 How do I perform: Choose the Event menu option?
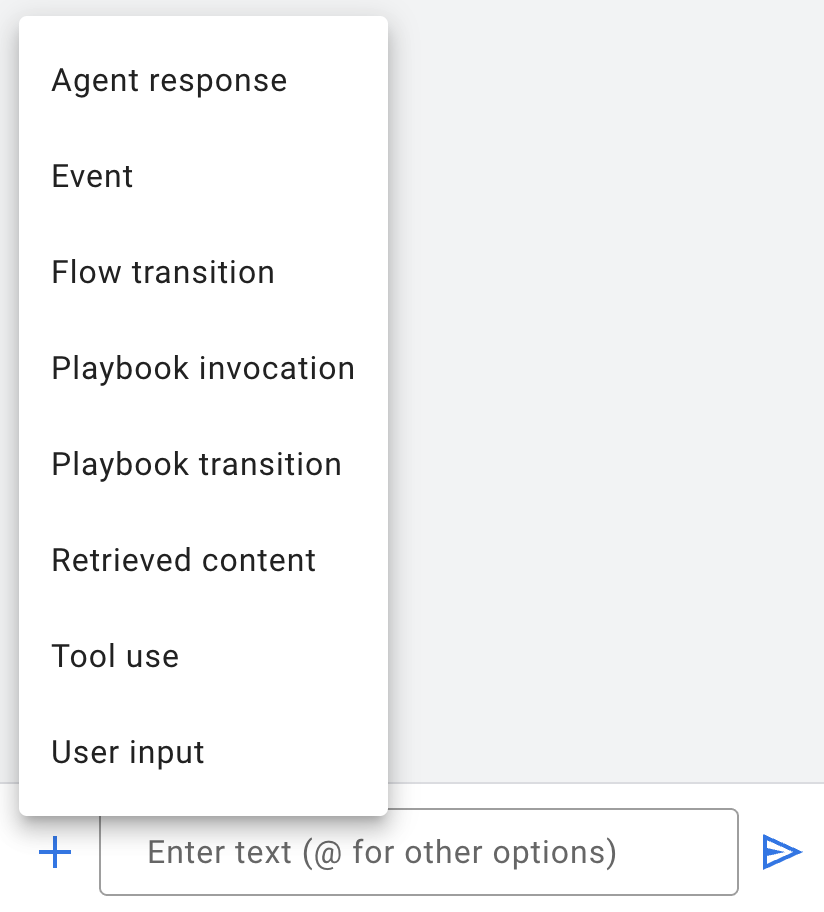pos(93,177)
